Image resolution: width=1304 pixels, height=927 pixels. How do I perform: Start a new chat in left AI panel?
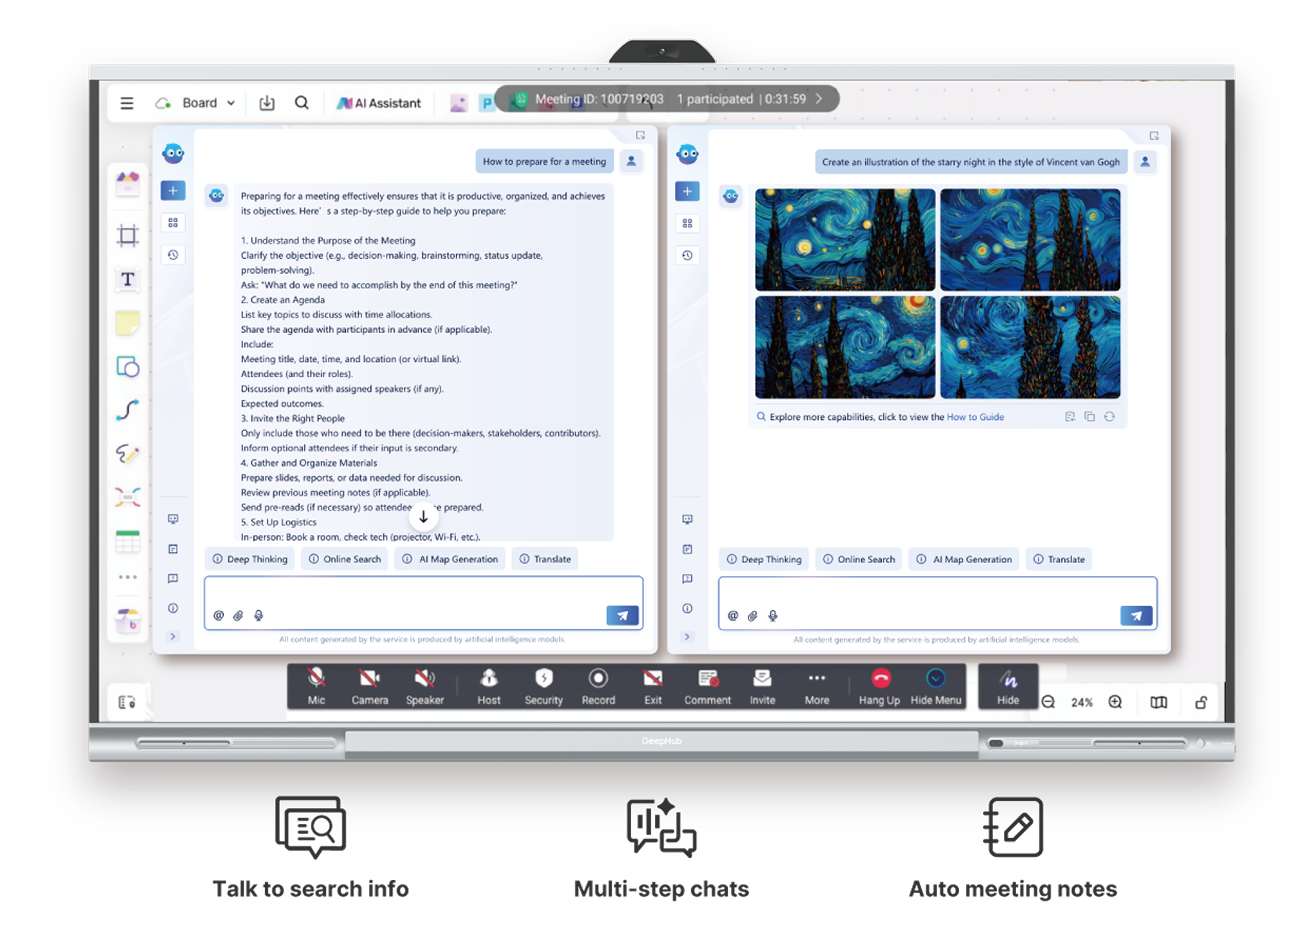pos(173,191)
